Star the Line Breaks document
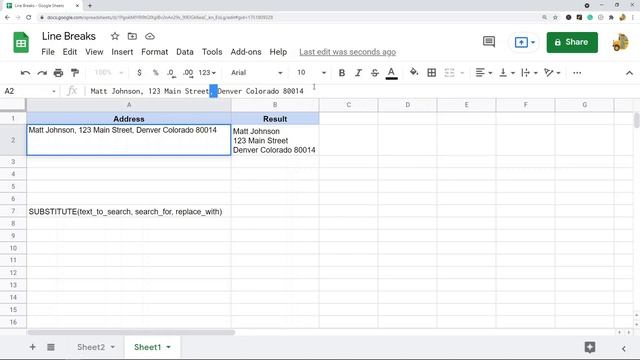This screenshot has width=640, height=360. point(115,36)
